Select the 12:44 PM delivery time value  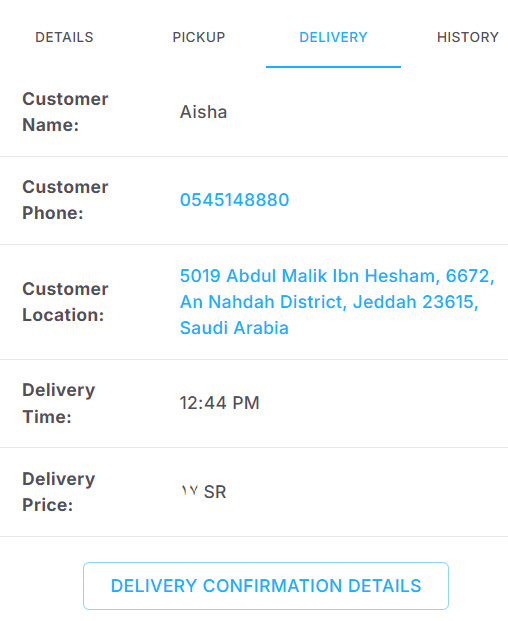pos(219,403)
